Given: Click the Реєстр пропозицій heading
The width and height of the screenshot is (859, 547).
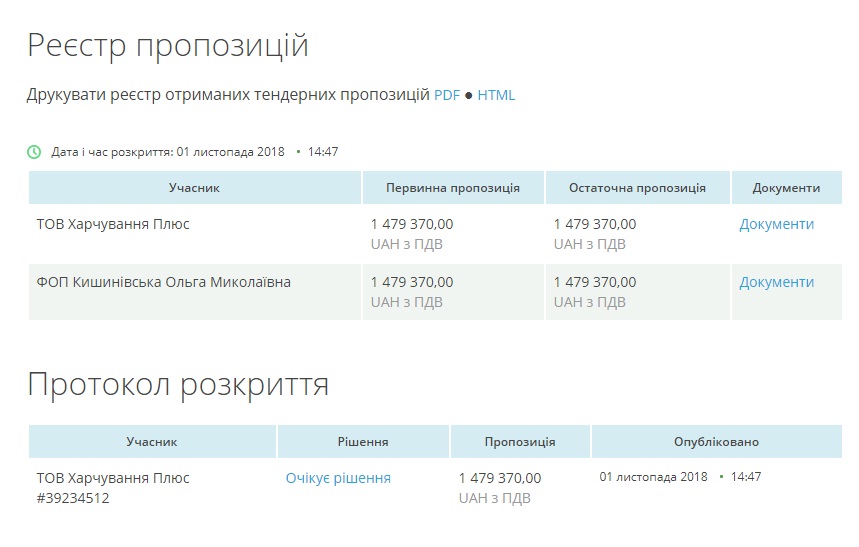Looking at the screenshot, I should tap(168, 45).
